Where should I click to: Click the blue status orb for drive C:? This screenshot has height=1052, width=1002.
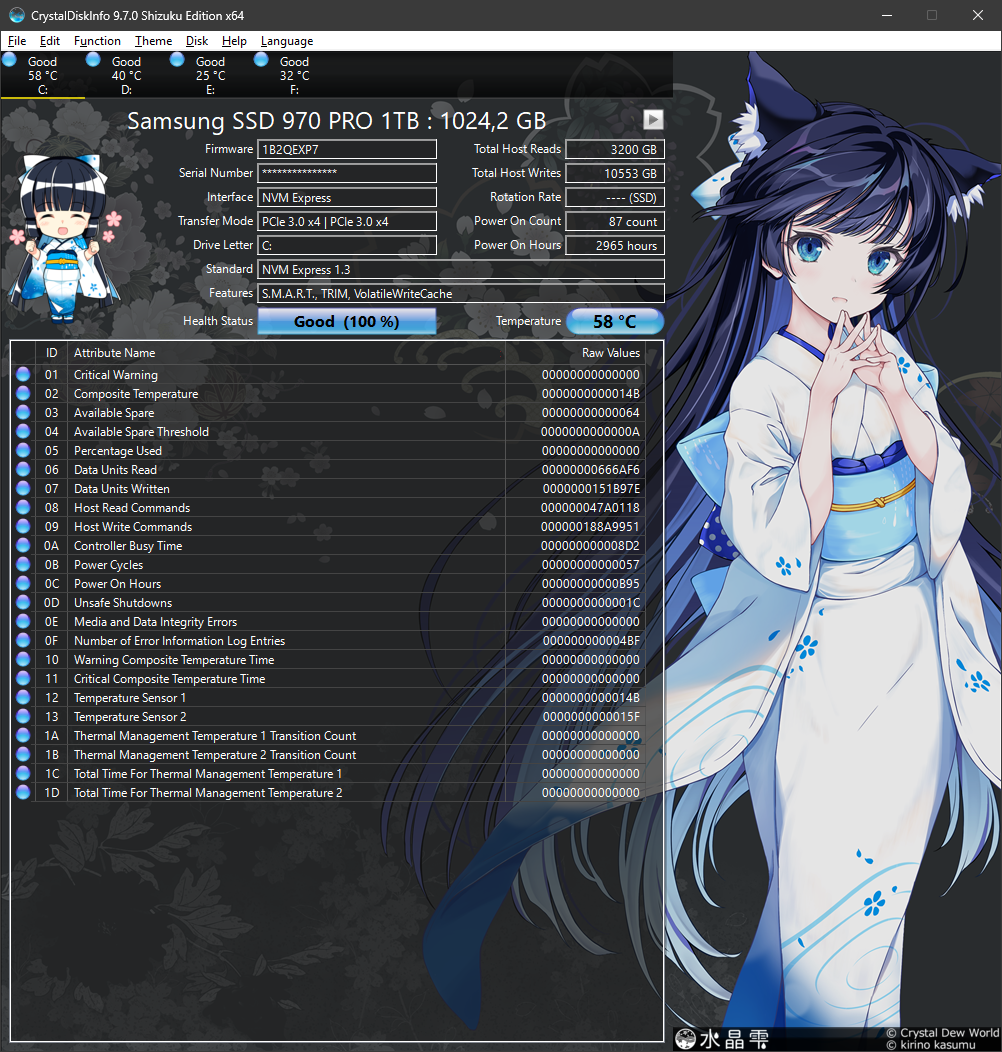[9, 60]
